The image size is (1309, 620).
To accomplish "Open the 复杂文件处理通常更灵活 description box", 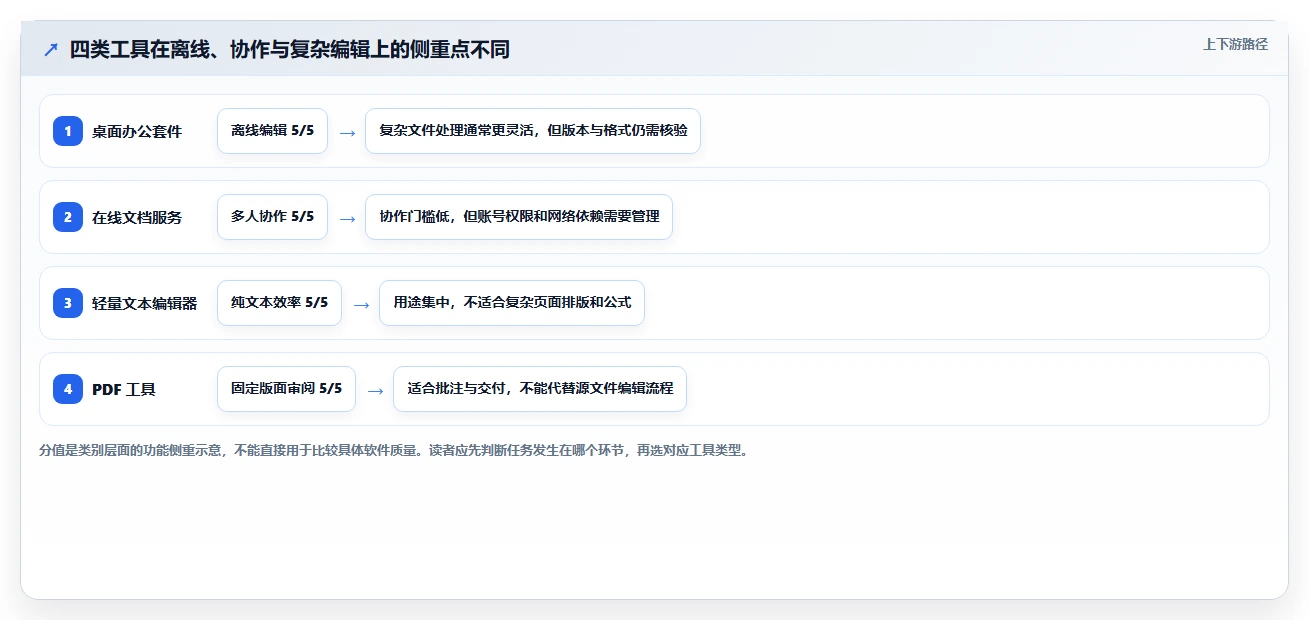I will point(533,131).
